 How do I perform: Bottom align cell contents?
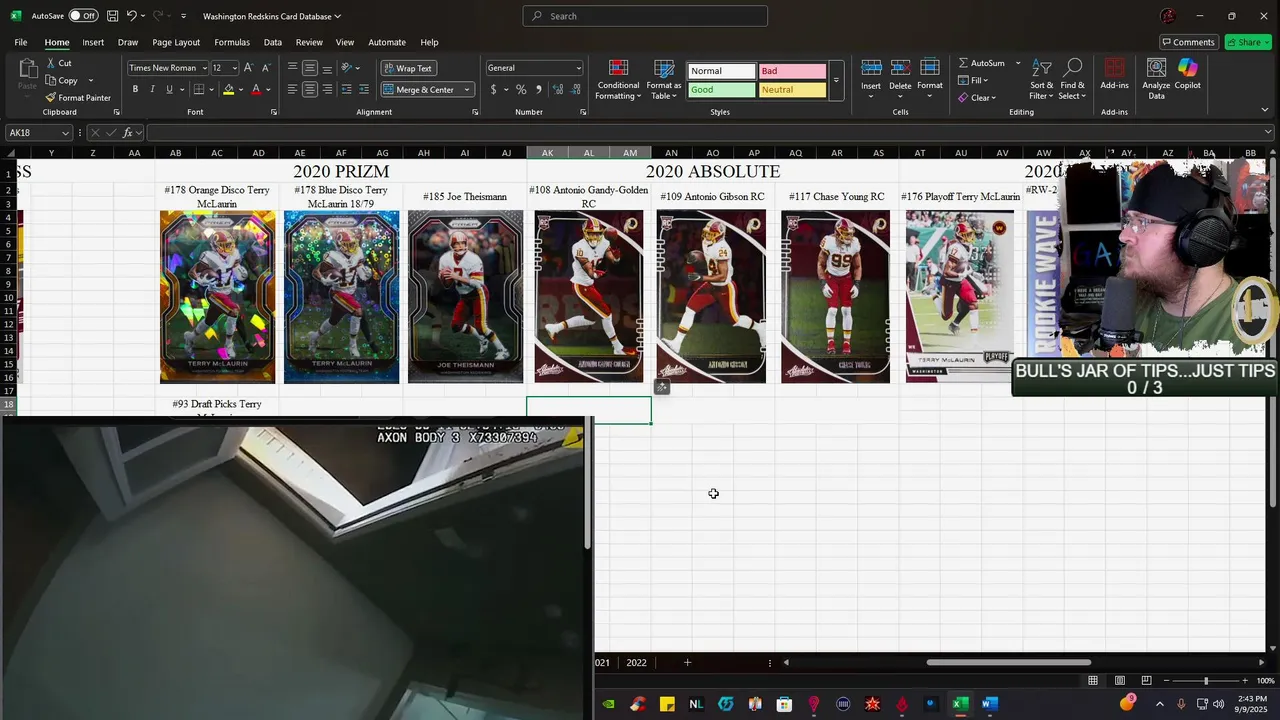pos(327,68)
